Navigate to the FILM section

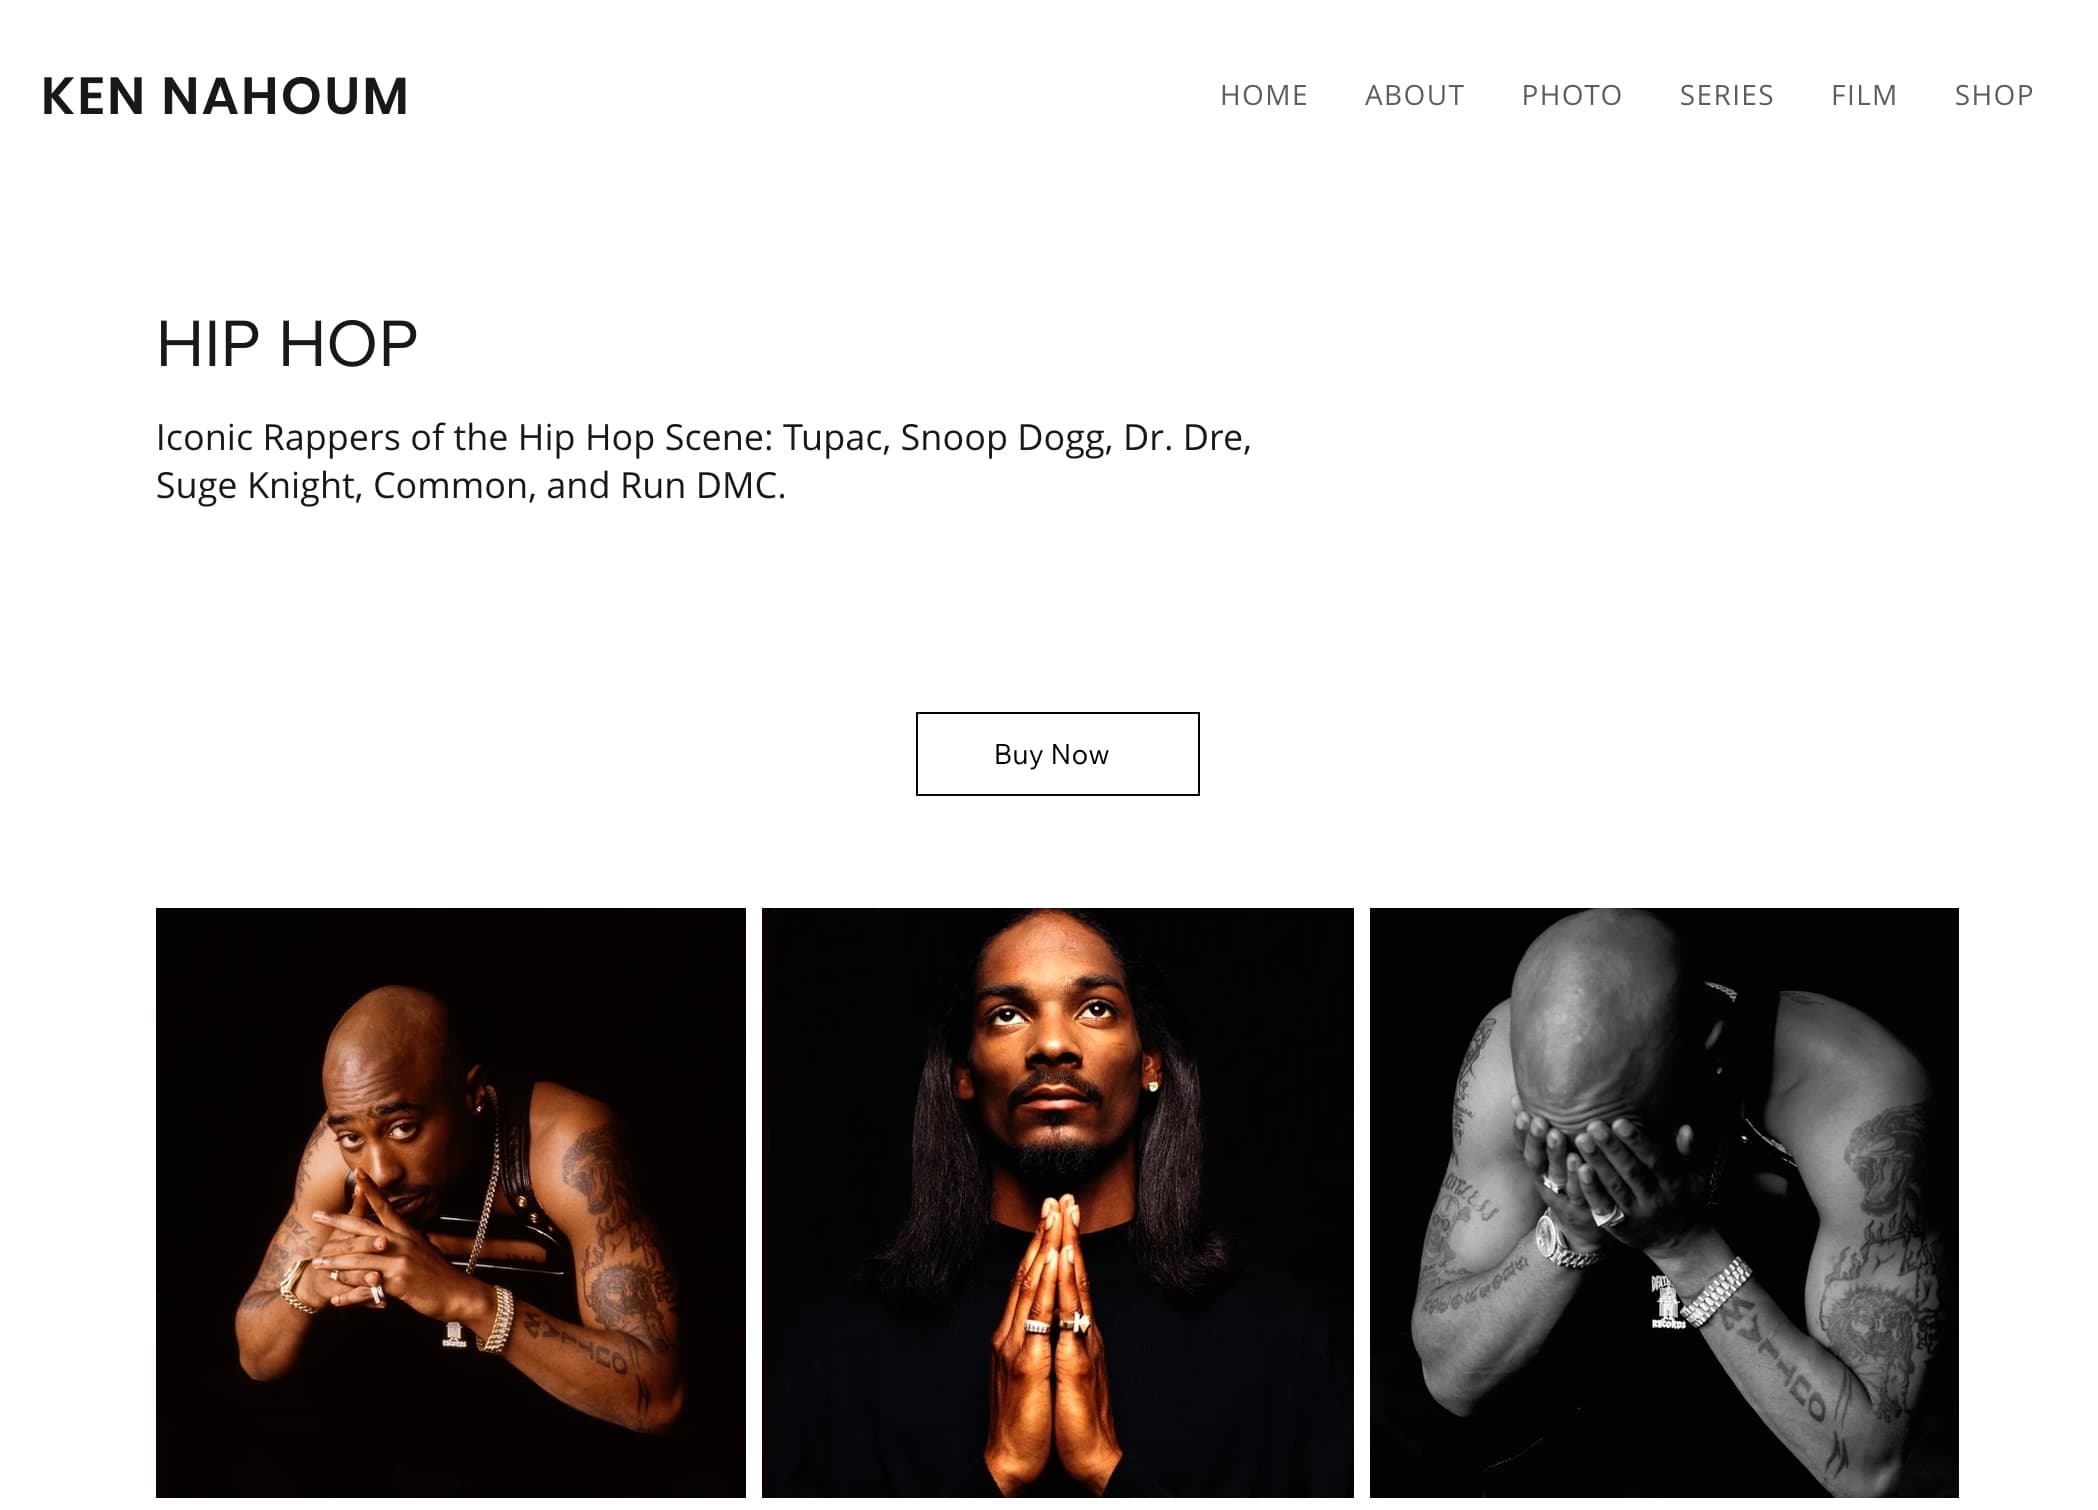(1863, 95)
